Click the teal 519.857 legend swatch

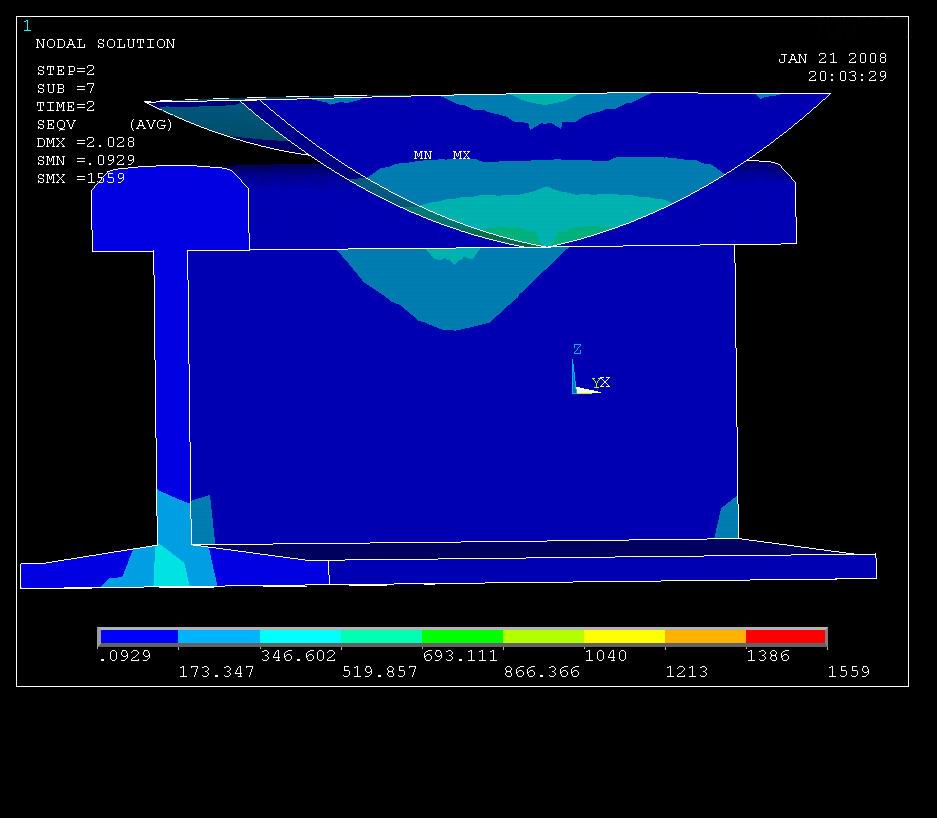coord(381,636)
